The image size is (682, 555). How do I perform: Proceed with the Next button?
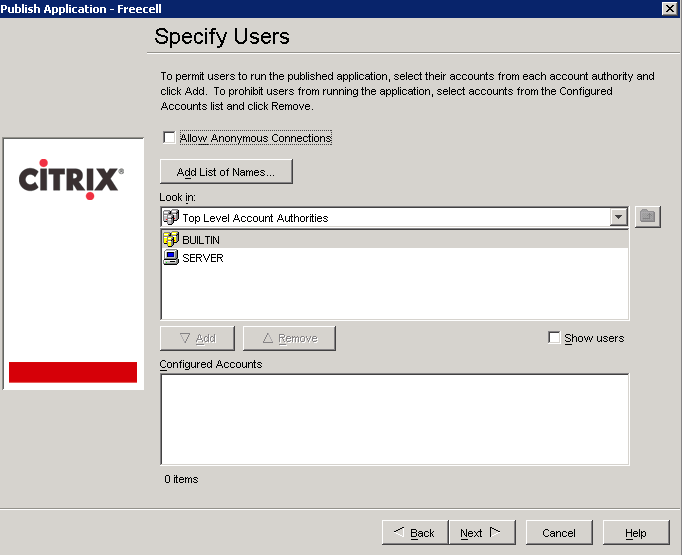click(482, 532)
